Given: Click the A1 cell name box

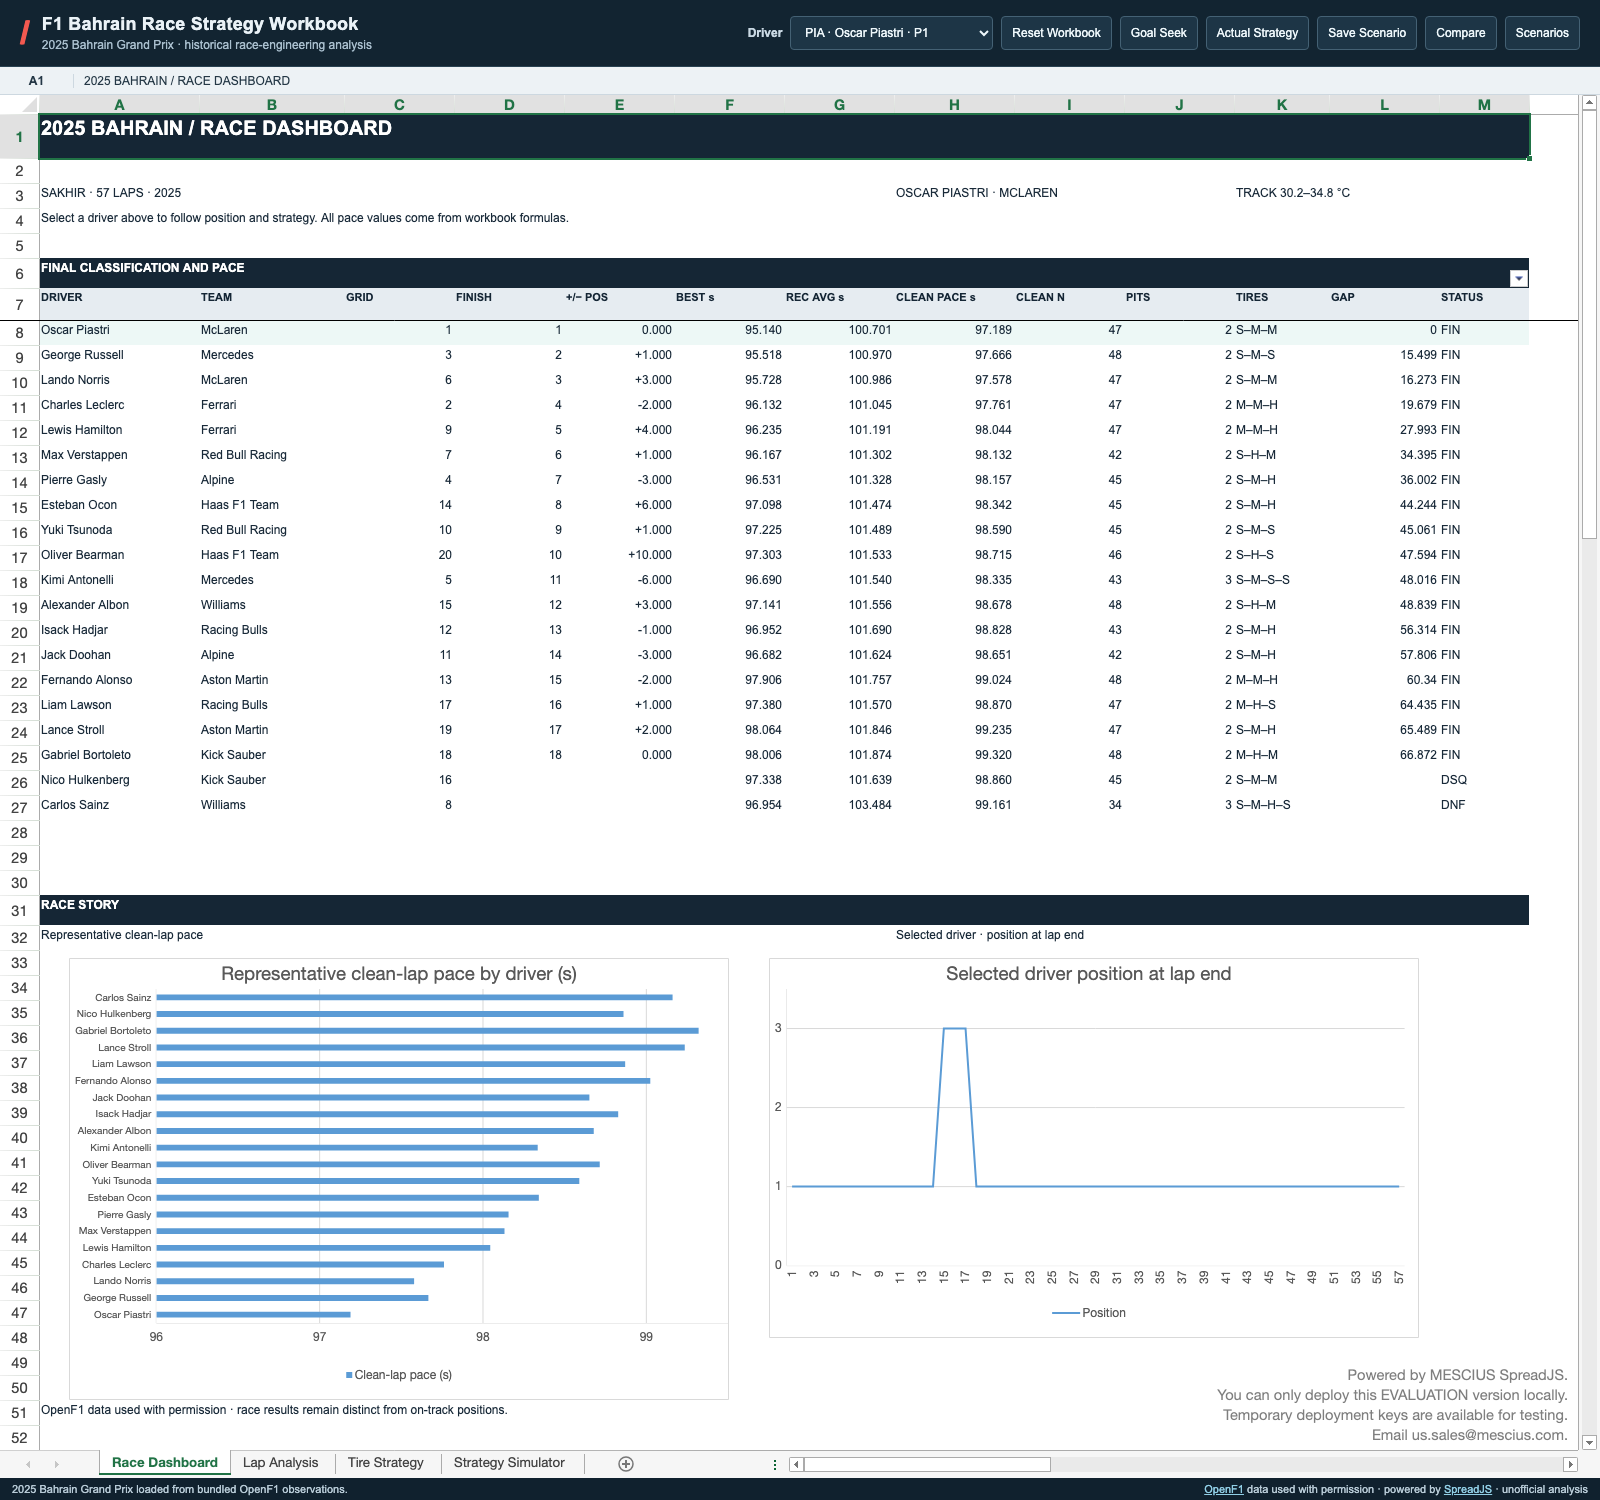Looking at the screenshot, I should [36, 81].
